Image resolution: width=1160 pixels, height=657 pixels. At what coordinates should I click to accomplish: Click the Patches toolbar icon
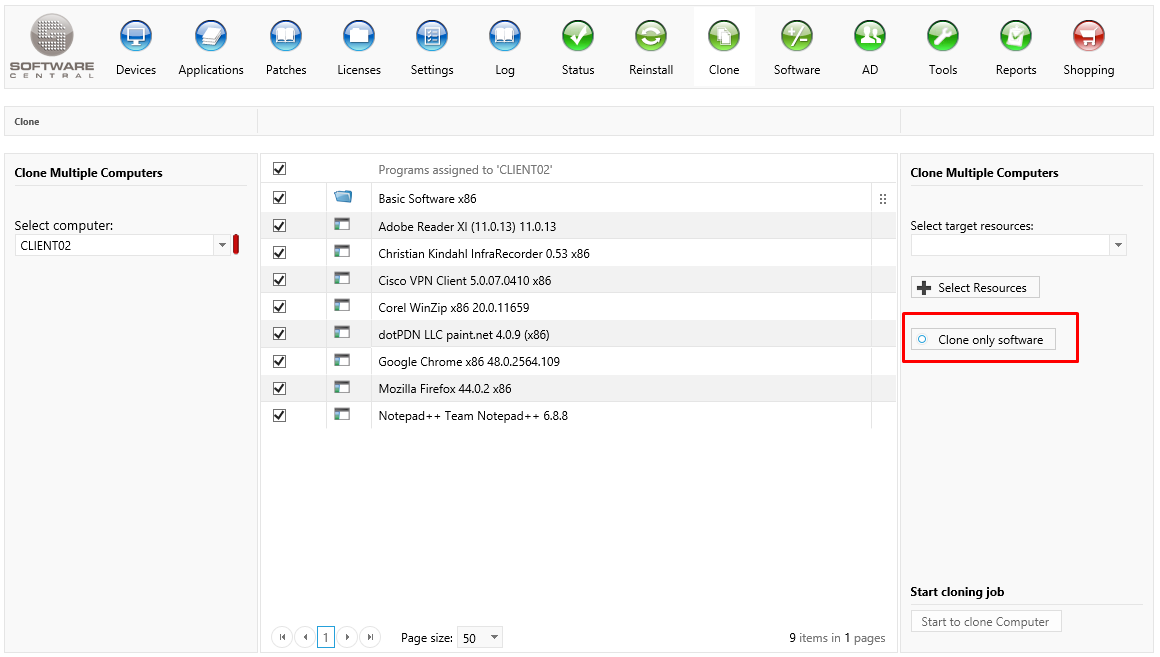pyautogui.click(x=286, y=37)
